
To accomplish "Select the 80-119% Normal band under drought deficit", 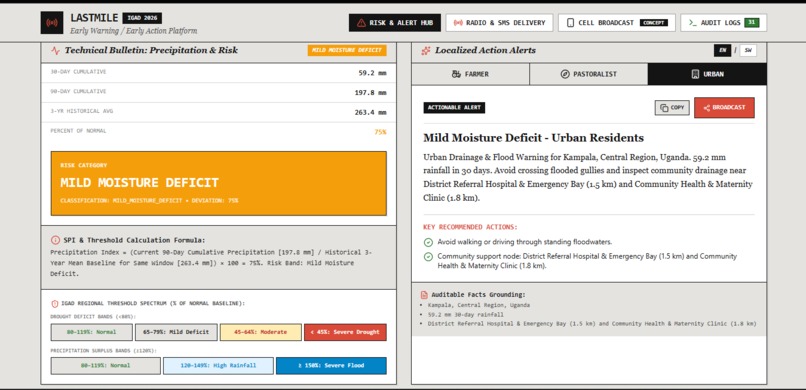I will [x=91, y=332].
